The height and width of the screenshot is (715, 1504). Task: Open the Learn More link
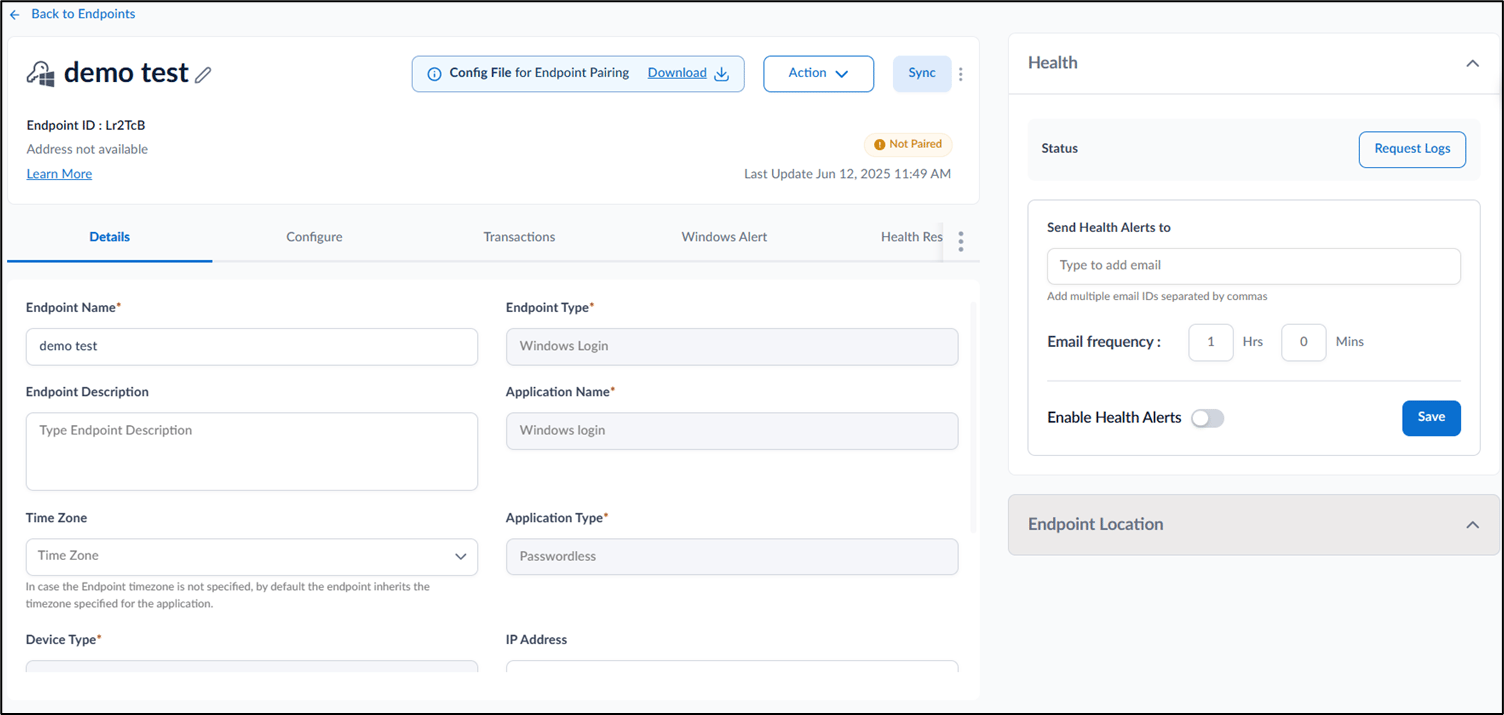[59, 174]
